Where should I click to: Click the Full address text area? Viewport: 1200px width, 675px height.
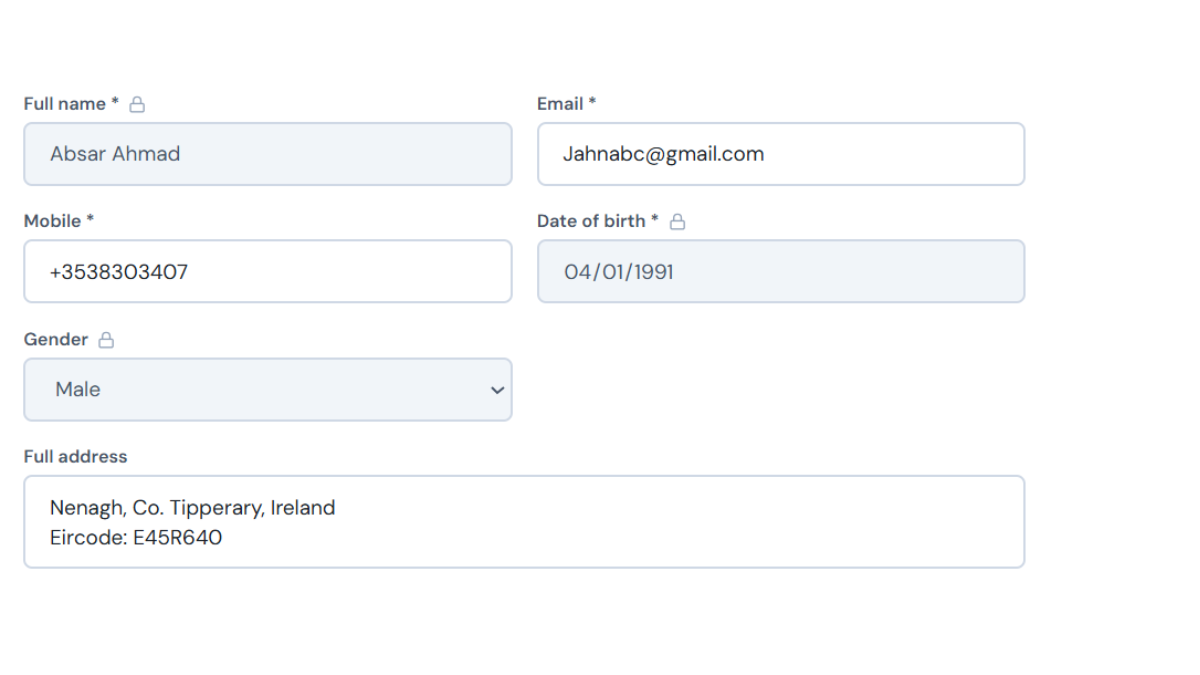pos(524,522)
